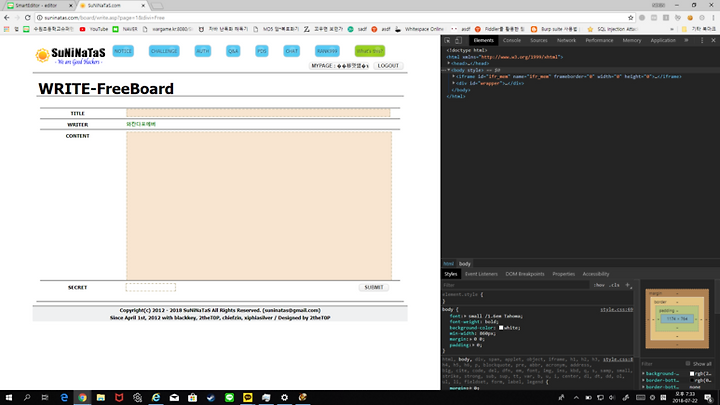Image resolution: width=720 pixels, height=405 pixels.
Task: Open the SQL Injection bookmark
Action: tap(613, 29)
